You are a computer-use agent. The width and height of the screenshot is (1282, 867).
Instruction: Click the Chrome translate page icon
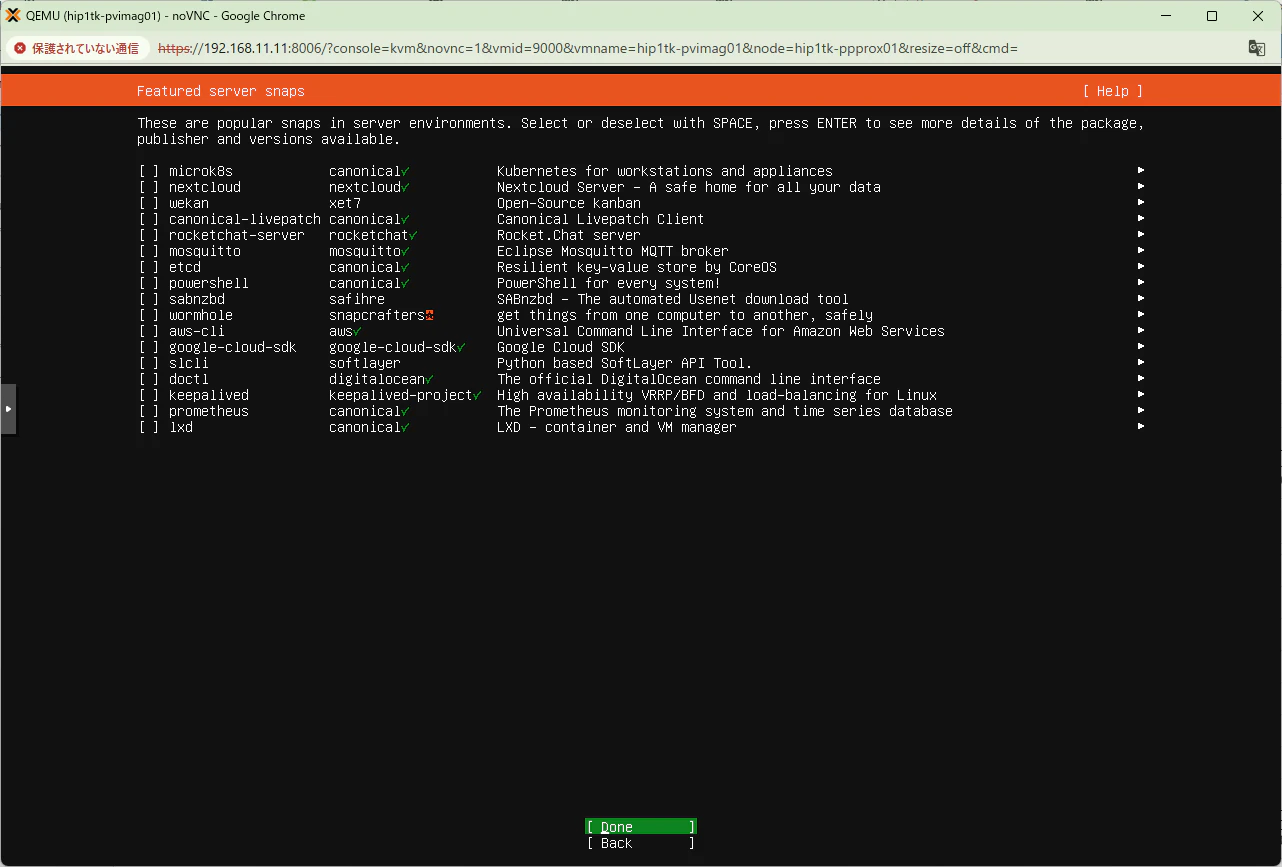tap(1257, 48)
